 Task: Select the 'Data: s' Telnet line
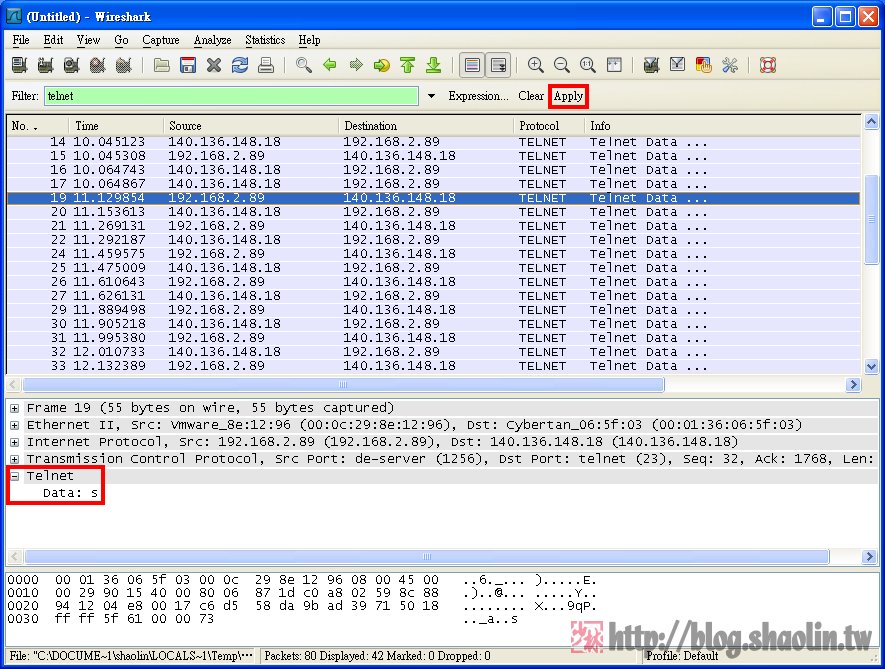point(70,493)
